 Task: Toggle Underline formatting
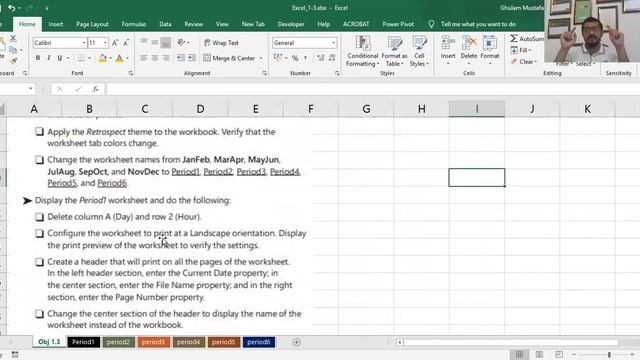[x=60, y=58]
